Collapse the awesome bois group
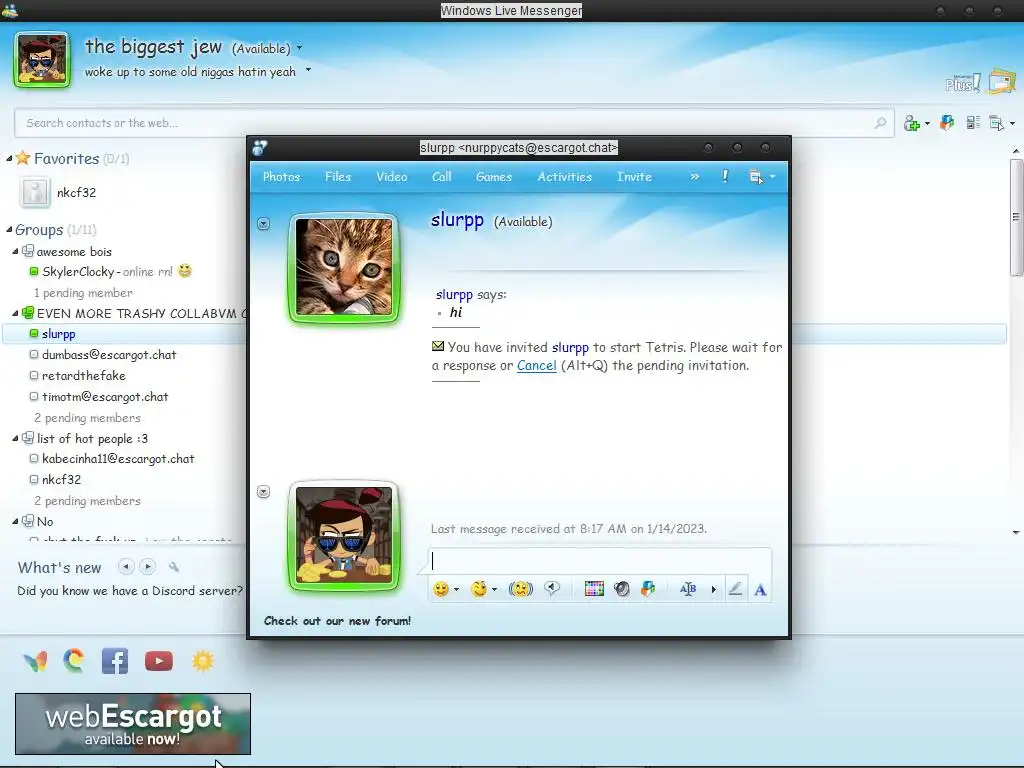Viewport: 1024px width, 768px height. coord(15,251)
